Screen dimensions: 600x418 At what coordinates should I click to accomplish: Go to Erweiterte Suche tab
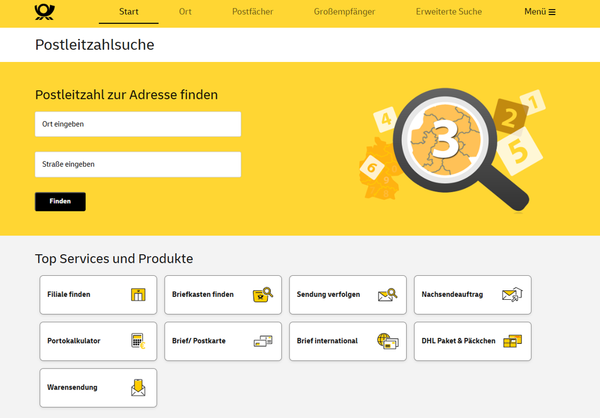[x=448, y=12]
